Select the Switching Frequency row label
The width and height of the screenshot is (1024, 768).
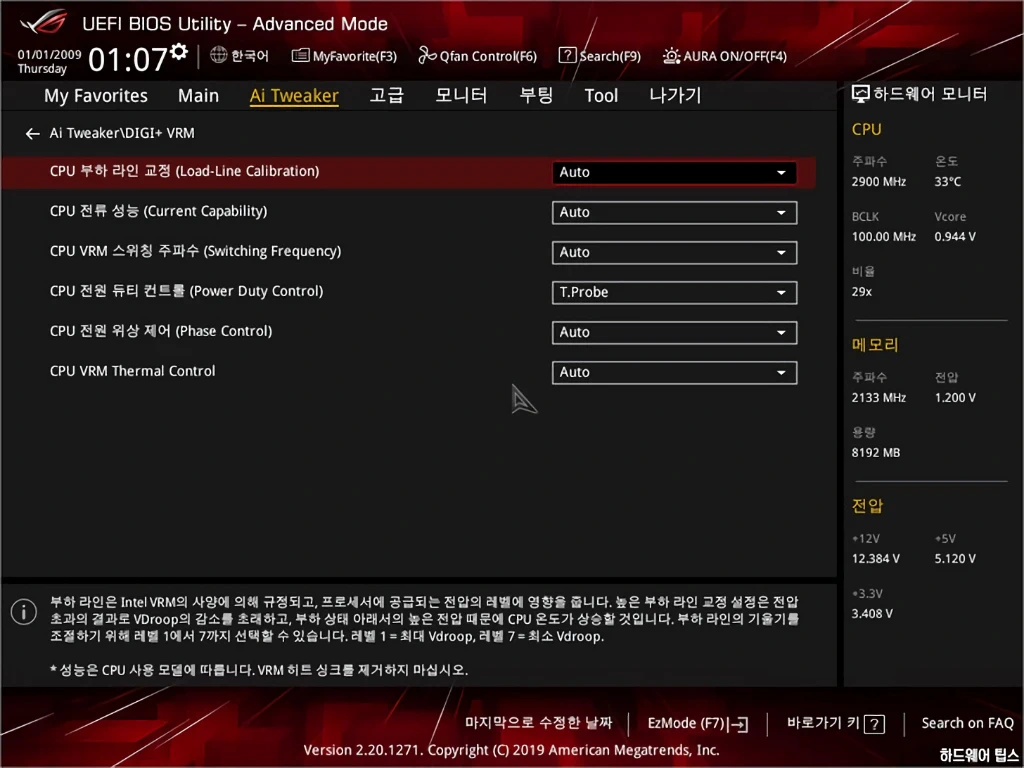195,251
